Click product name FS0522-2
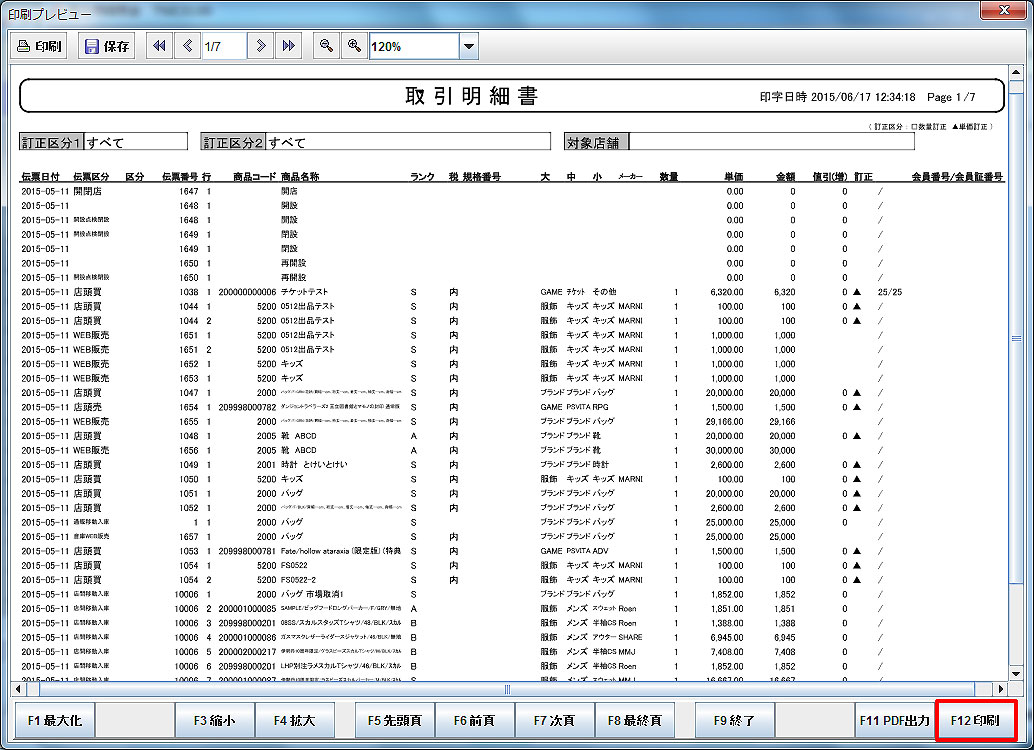The width and height of the screenshot is (1034, 750). point(299,579)
